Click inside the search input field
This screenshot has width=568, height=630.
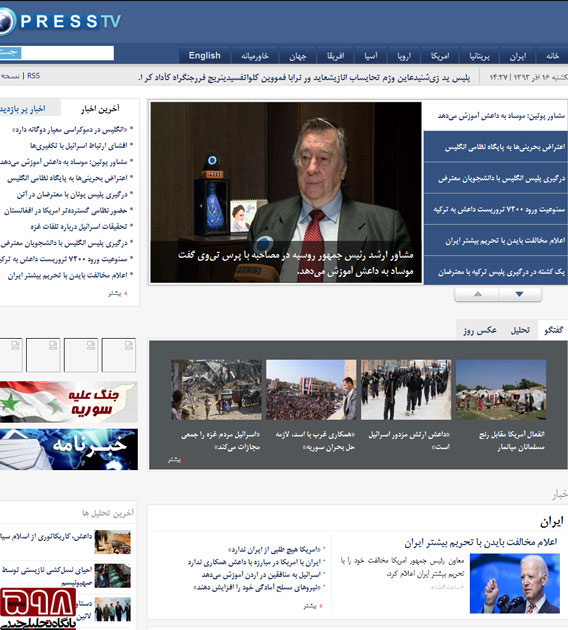(x=67, y=53)
